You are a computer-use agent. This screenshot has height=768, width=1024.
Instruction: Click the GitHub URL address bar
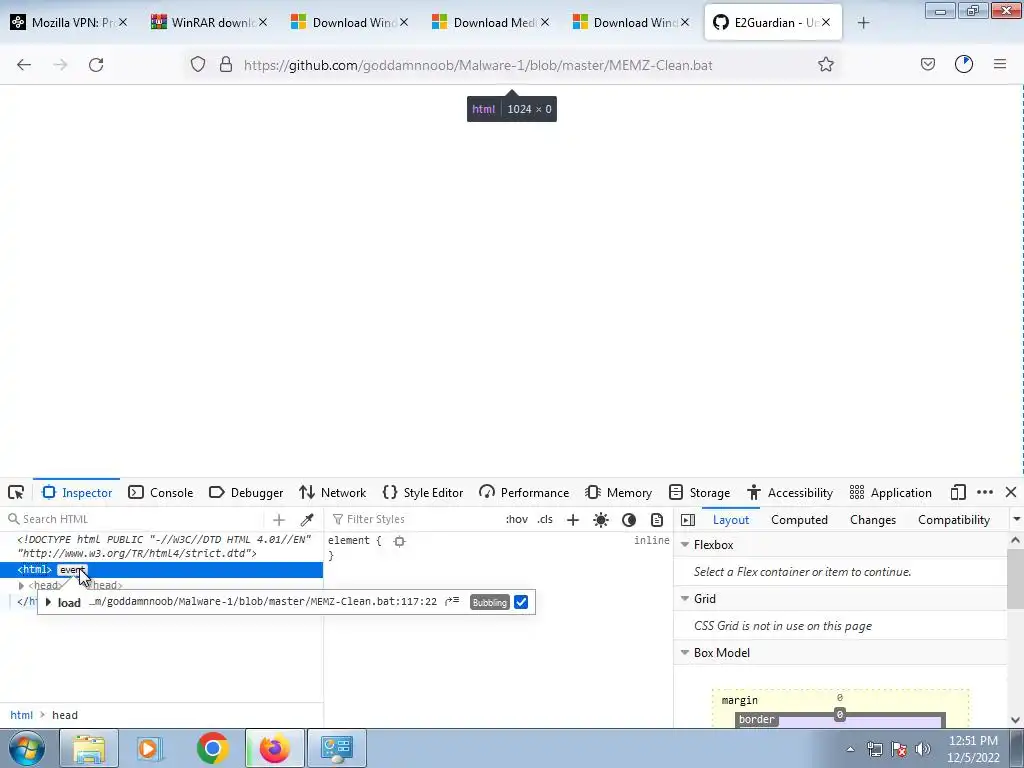click(478, 65)
